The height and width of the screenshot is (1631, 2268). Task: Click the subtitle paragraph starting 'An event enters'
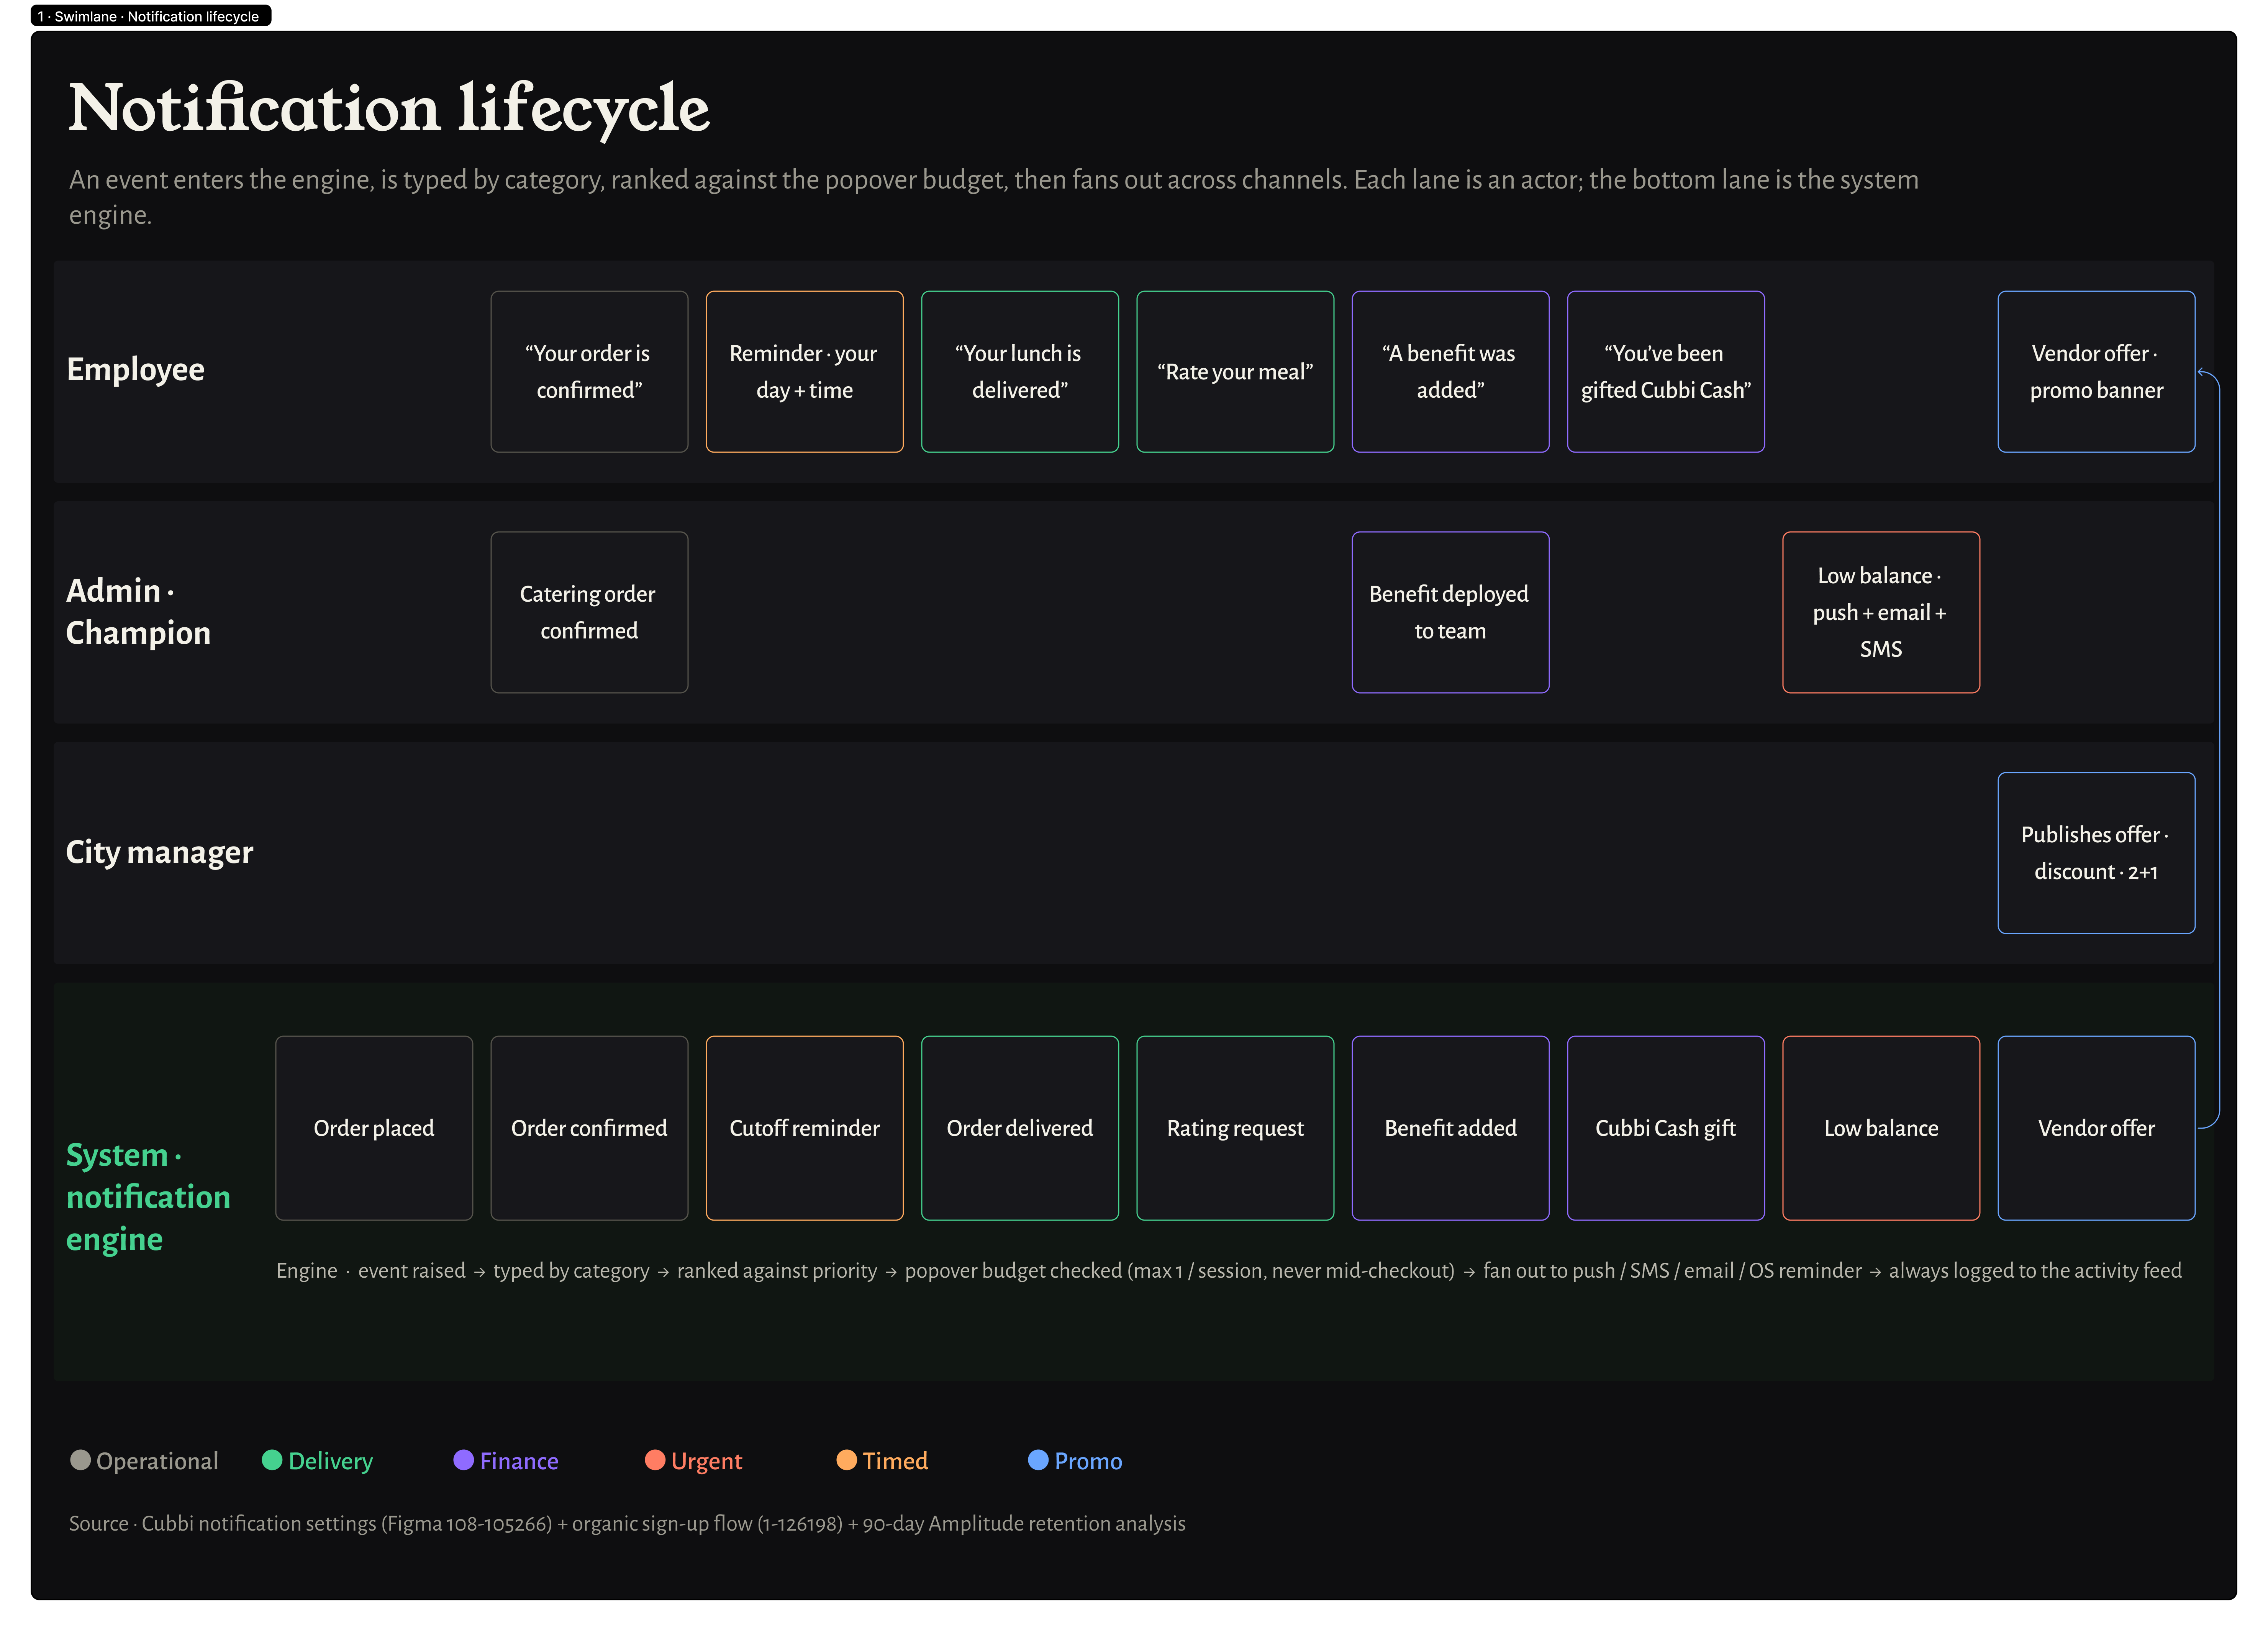click(994, 197)
